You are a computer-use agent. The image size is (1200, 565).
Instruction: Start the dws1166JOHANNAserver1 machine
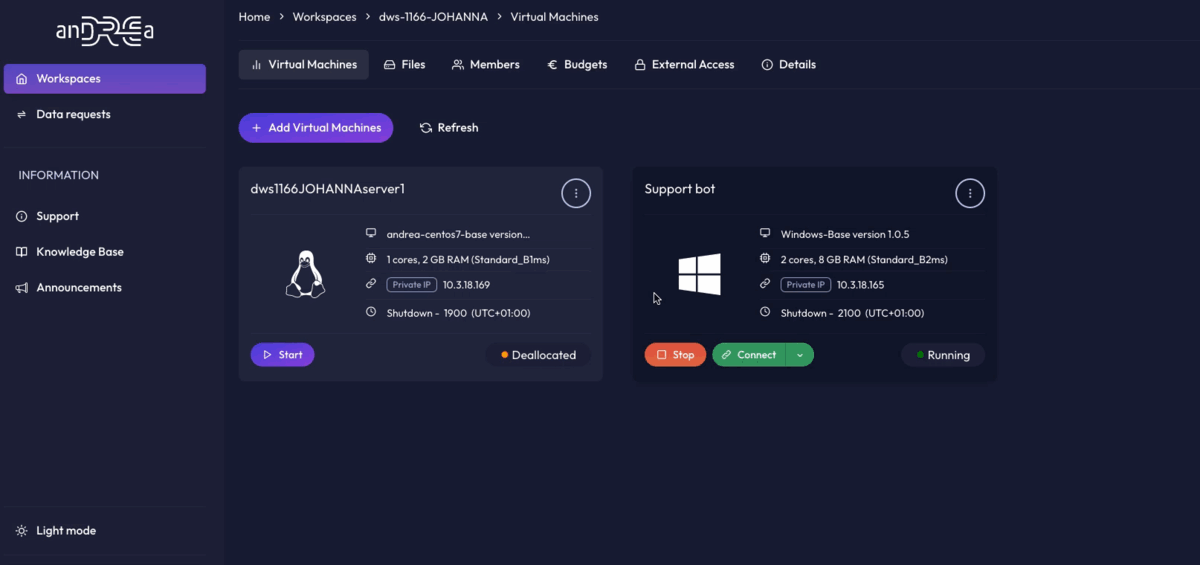(283, 355)
